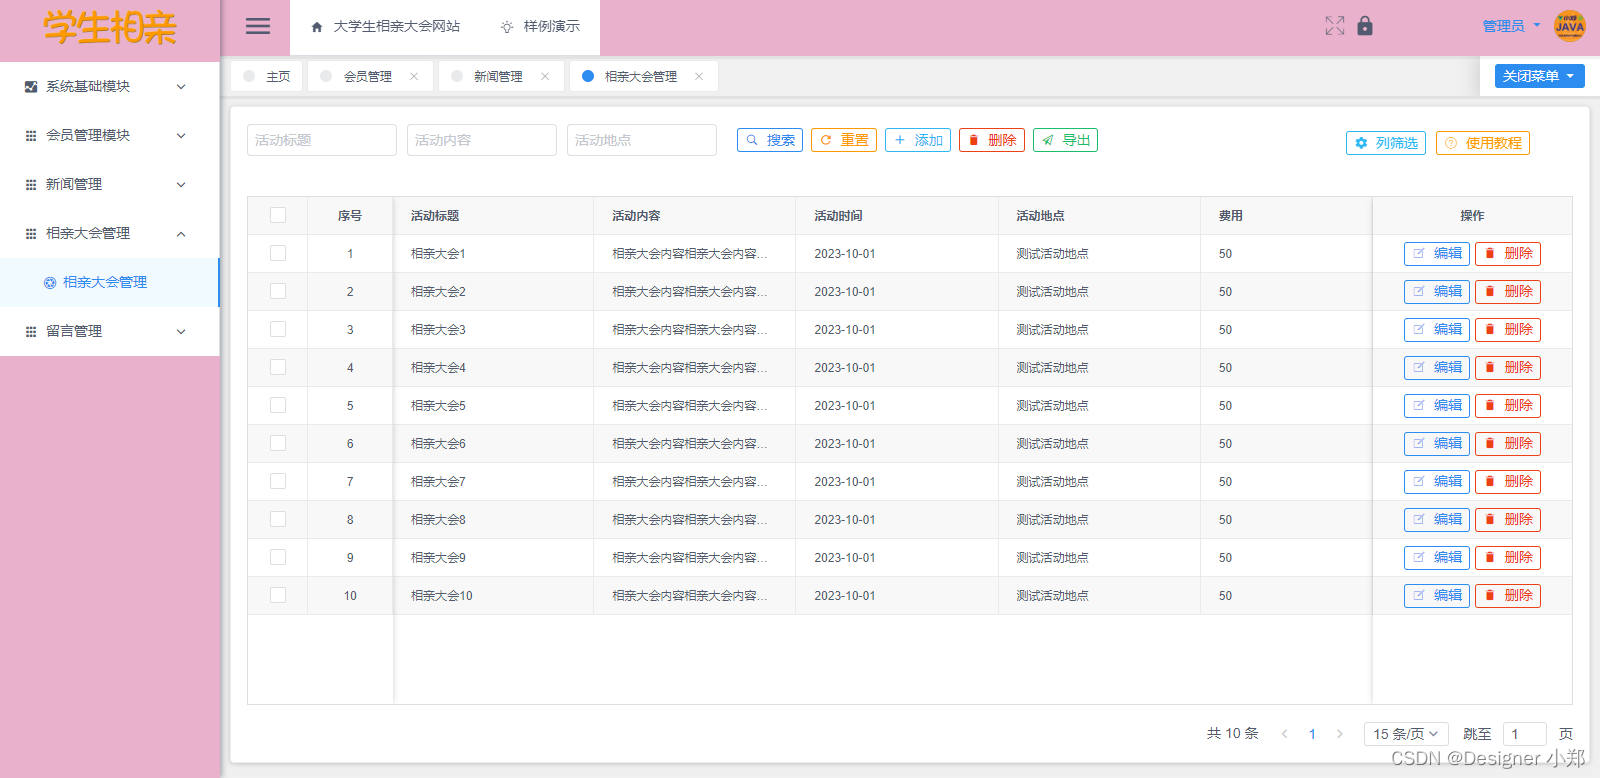Check the box for row 相亲大会3
Viewport: 1600px width, 778px height.
(x=278, y=329)
